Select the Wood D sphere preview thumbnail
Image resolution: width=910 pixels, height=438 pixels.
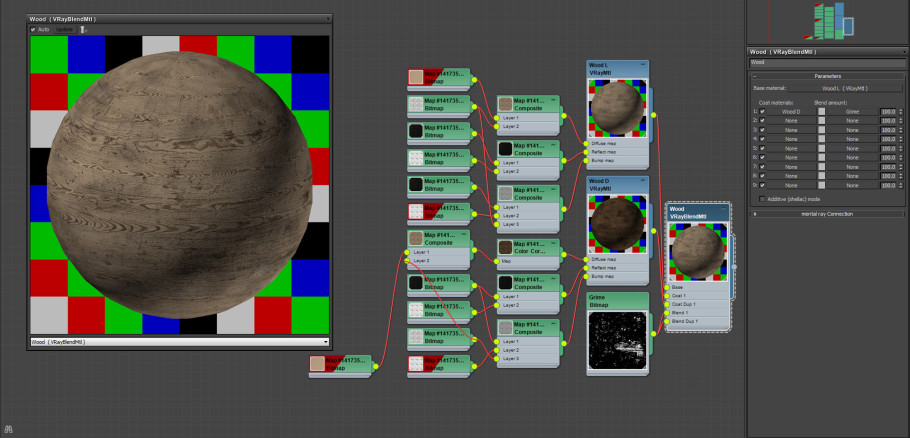click(618, 225)
